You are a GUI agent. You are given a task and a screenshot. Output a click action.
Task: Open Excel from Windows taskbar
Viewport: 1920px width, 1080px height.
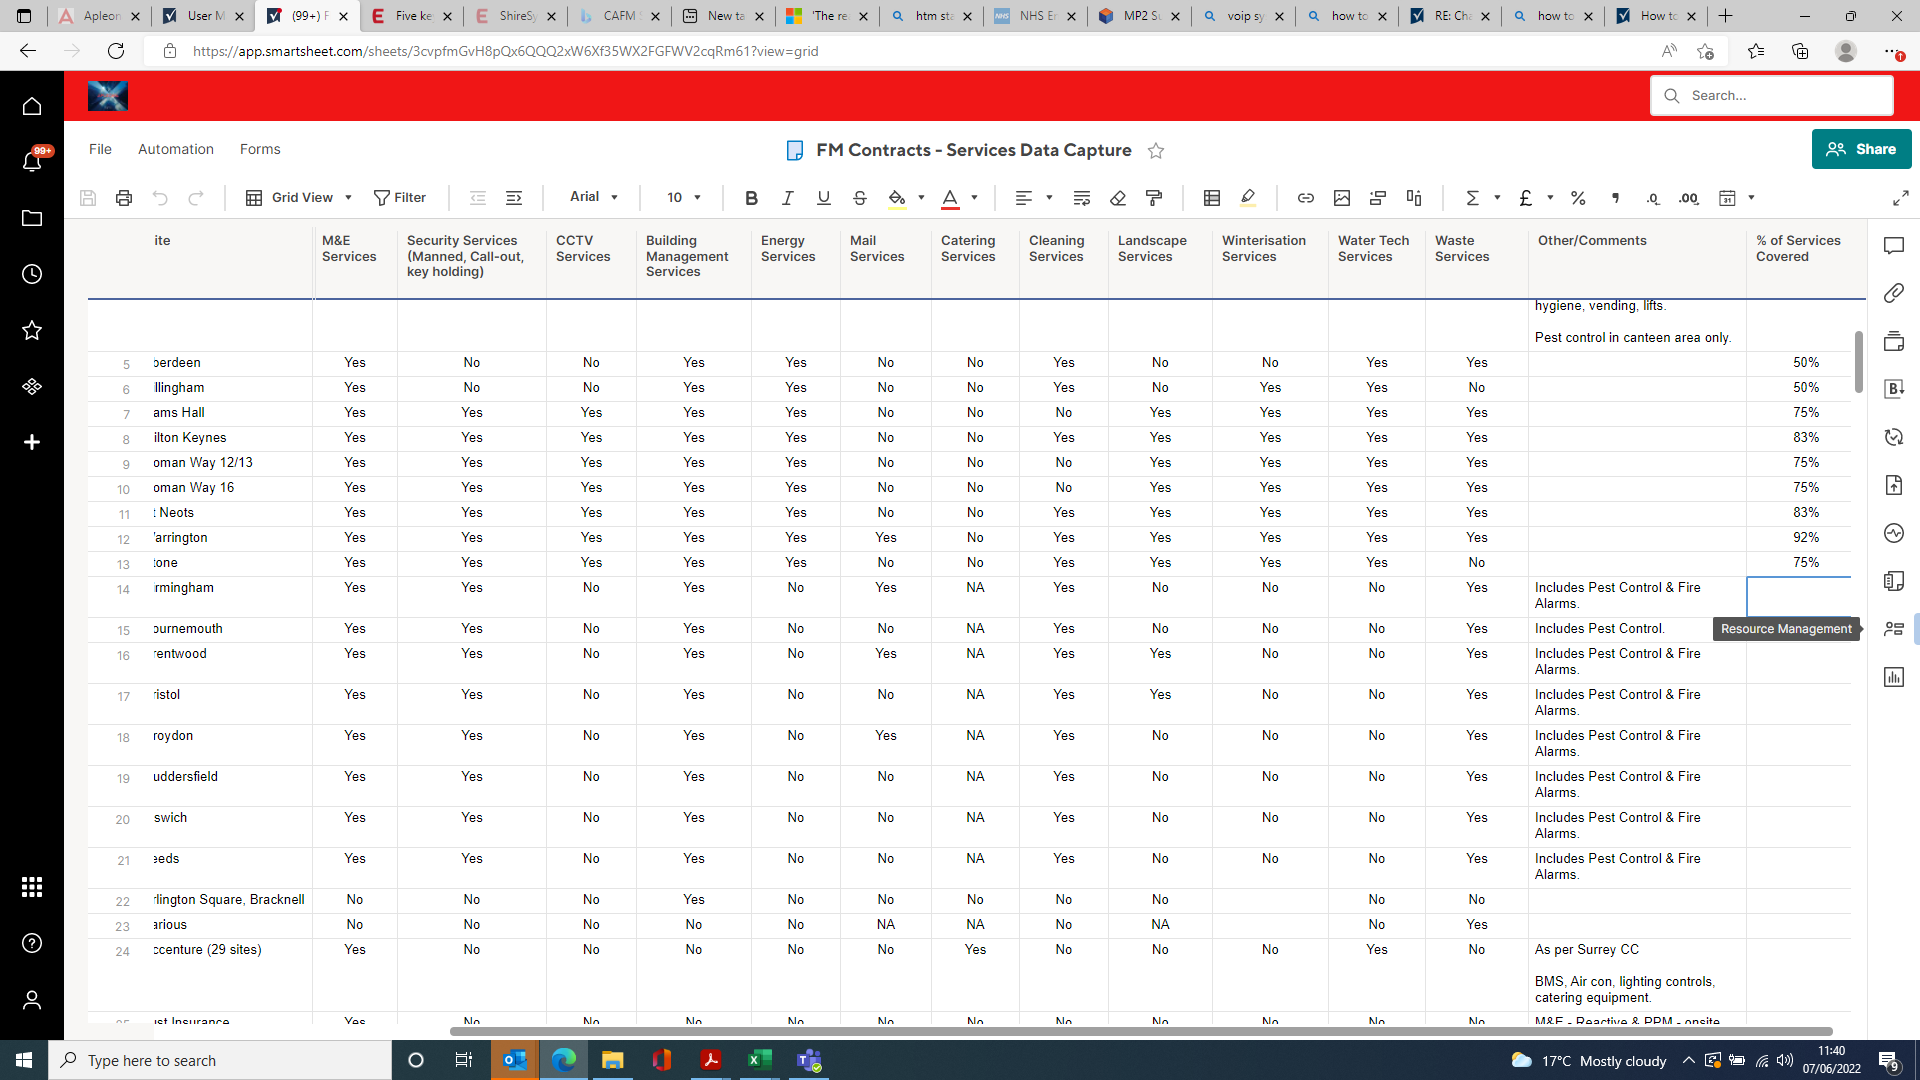point(760,1060)
